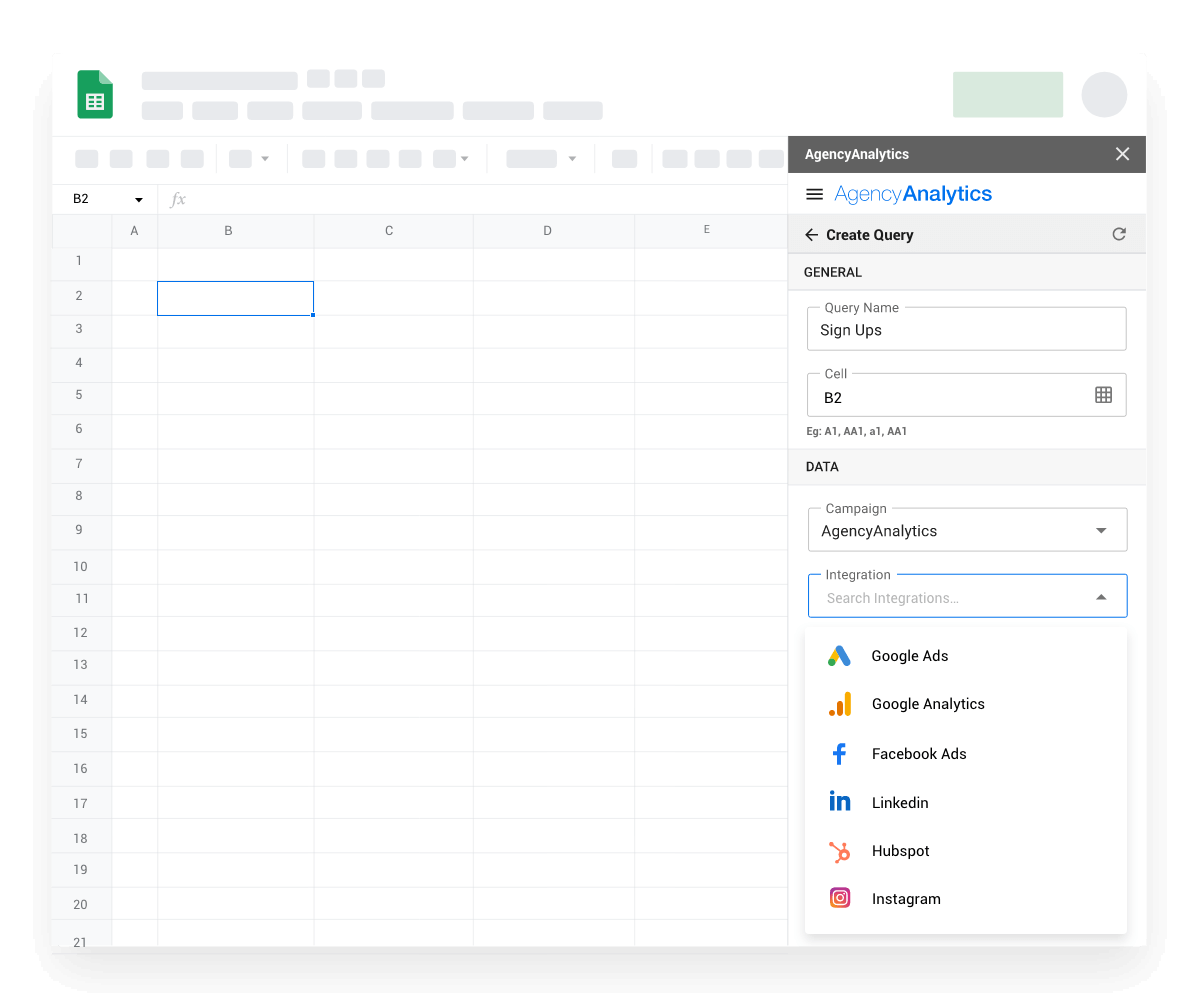Switch focus to the GENERAL section header
The width and height of the screenshot is (1200, 1000).
(831, 271)
